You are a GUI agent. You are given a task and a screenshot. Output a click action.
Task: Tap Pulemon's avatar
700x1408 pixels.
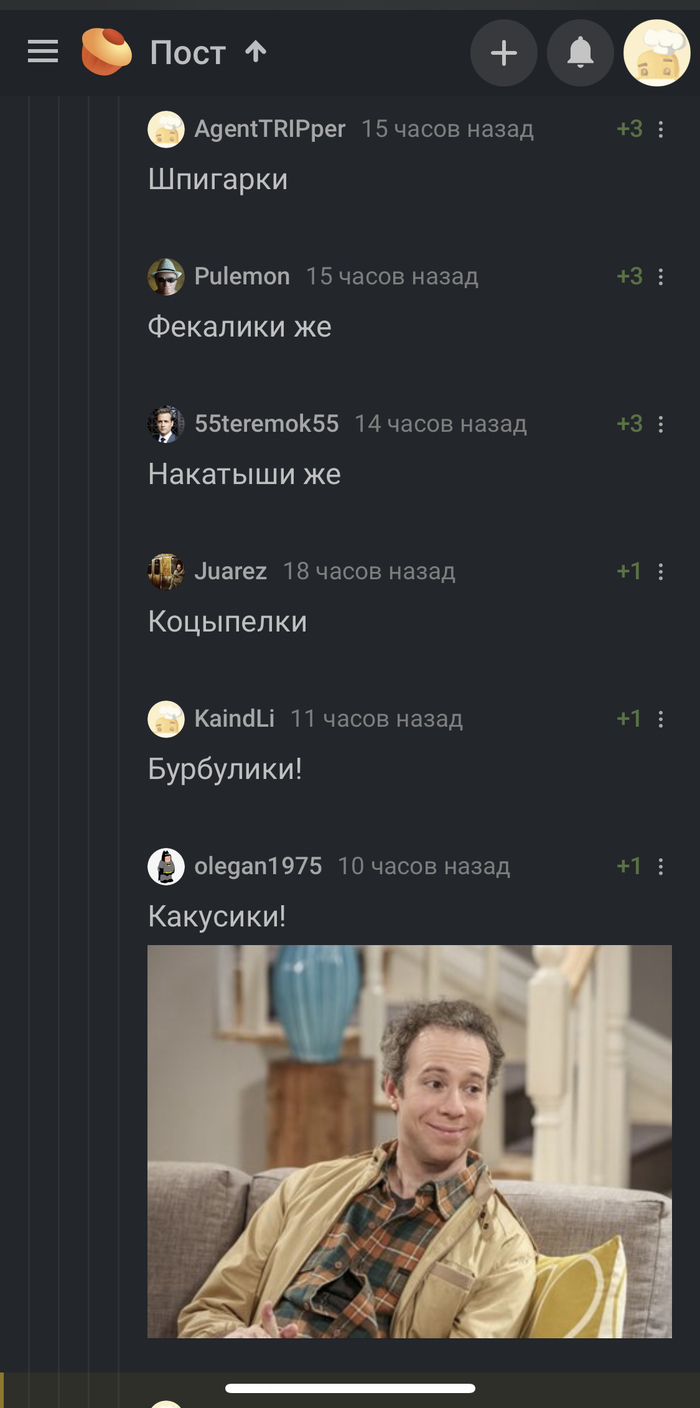pos(166,276)
